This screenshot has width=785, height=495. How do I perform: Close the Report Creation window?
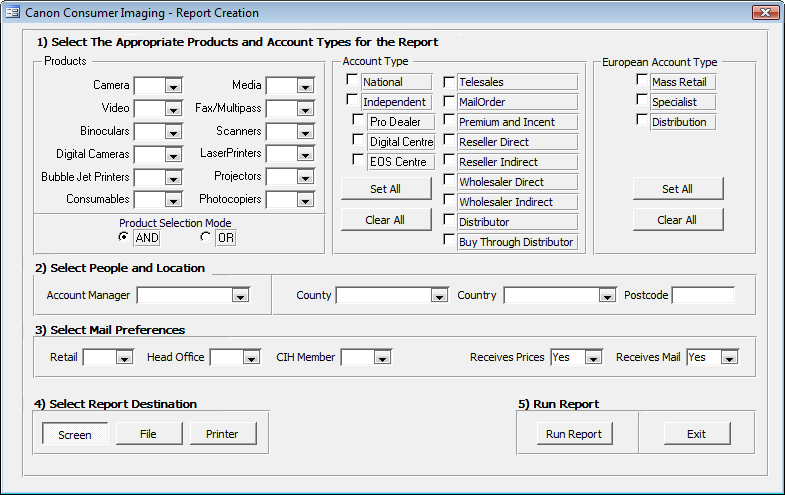[765, 13]
